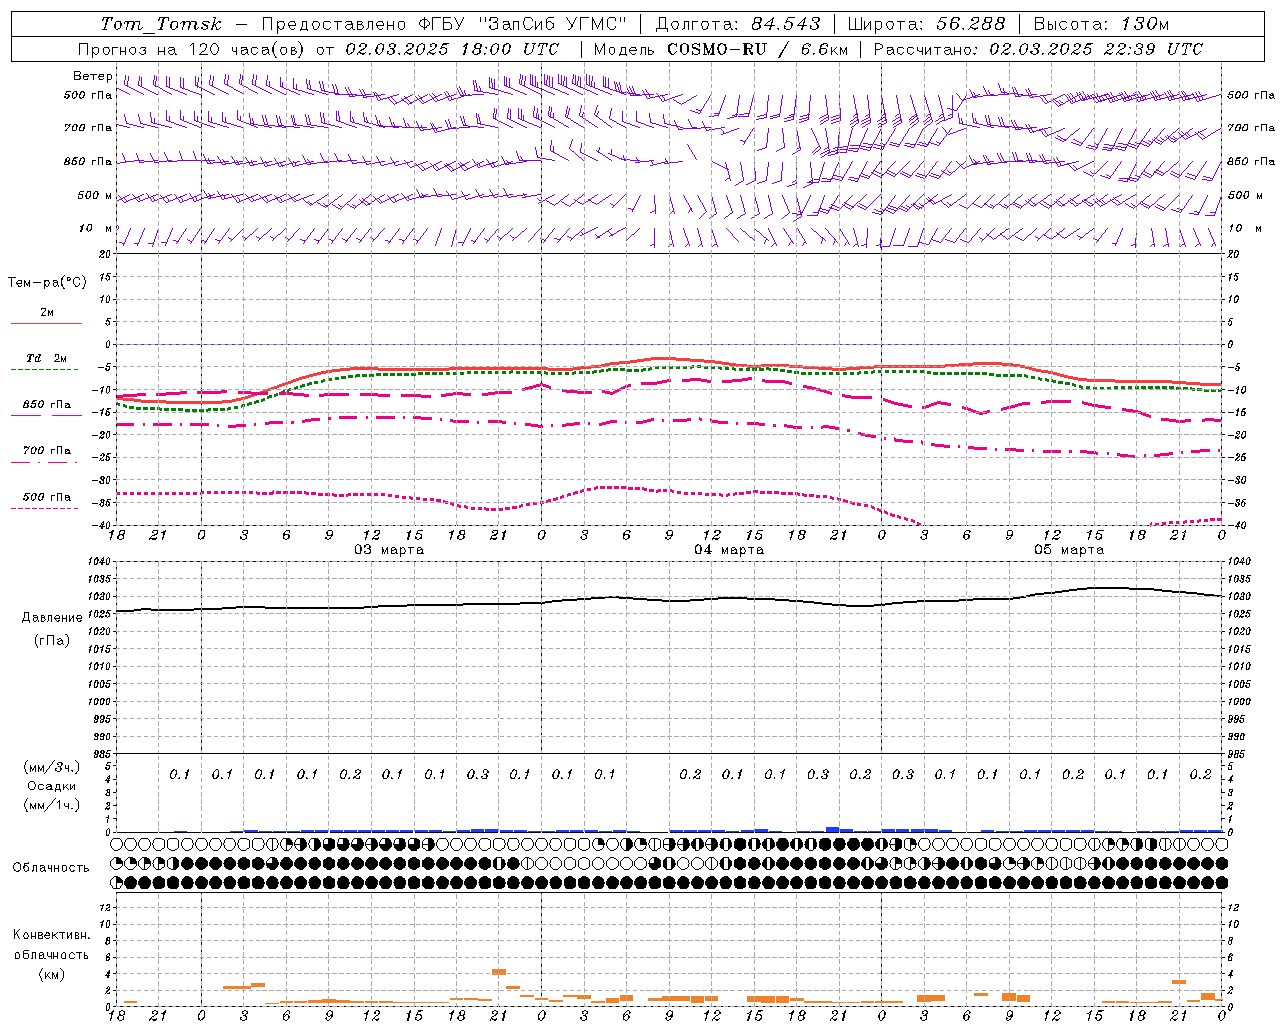
Task: Select the 850 гПа temperature legend label
Action: (x=47, y=405)
